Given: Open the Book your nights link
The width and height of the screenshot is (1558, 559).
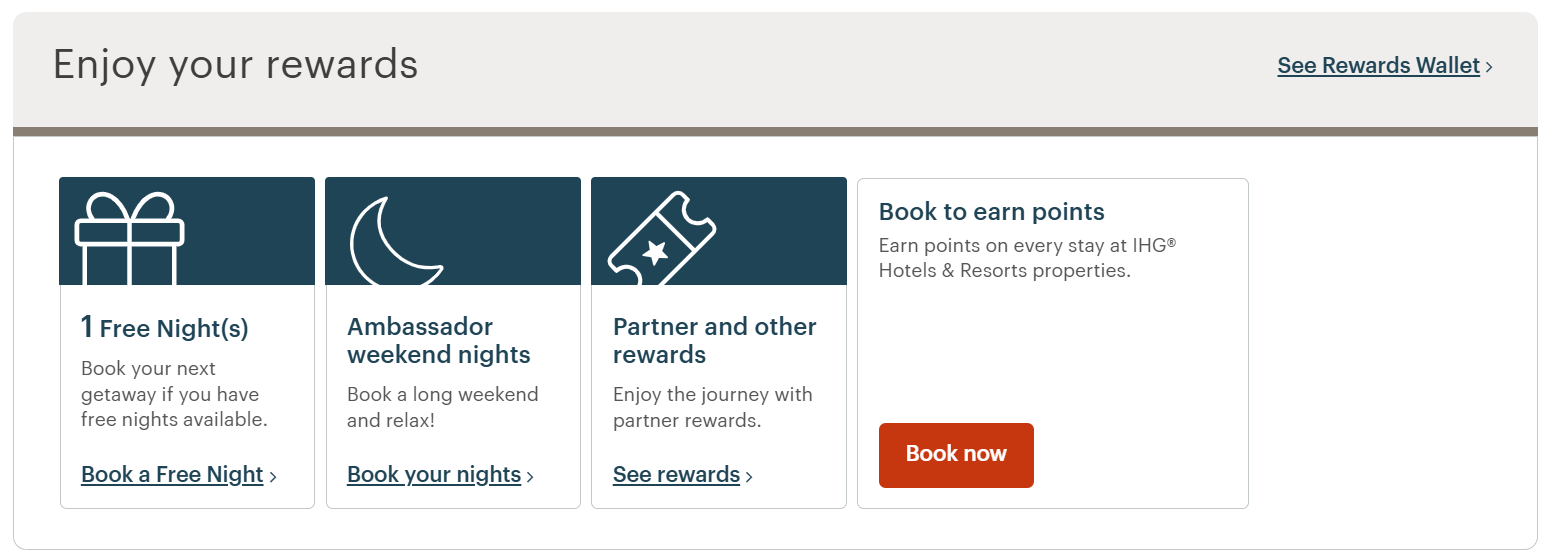Looking at the screenshot, I should coord(434,474).
